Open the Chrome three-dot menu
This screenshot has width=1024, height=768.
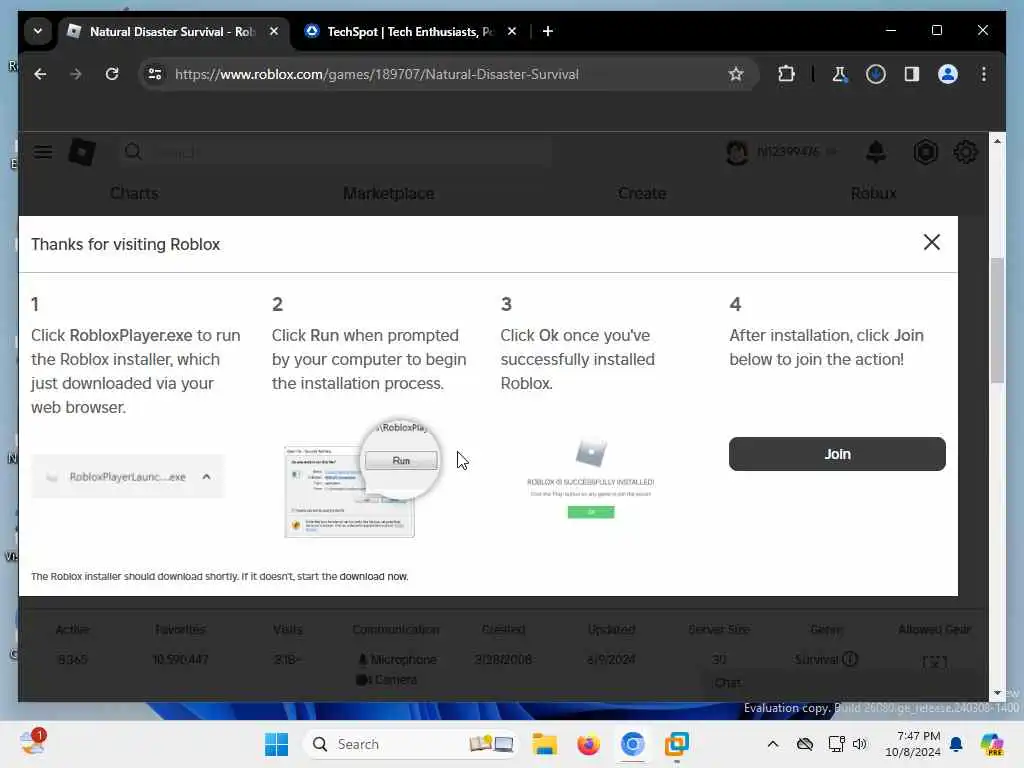984,74
